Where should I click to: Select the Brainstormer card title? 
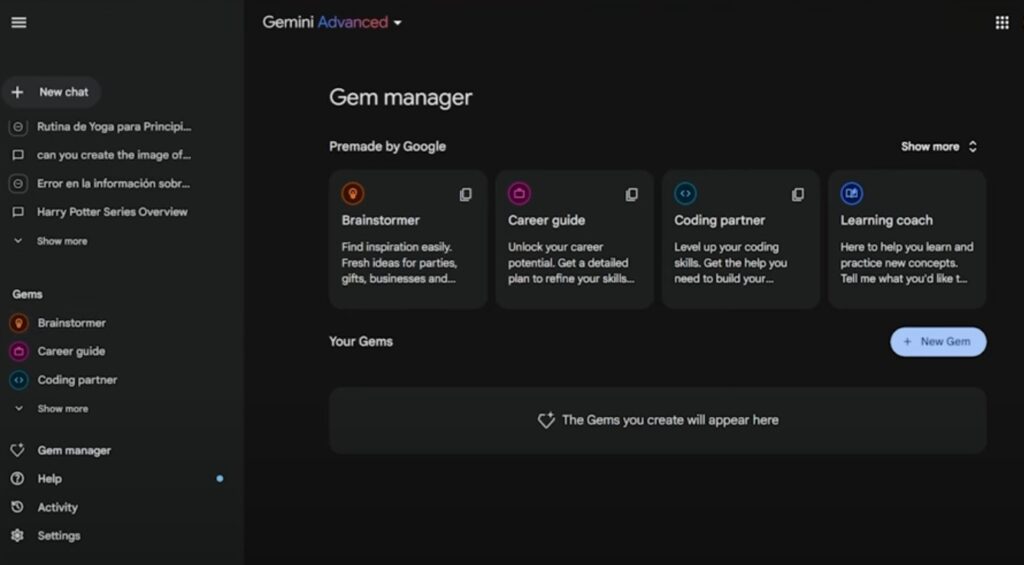click(x=381, y=220)
